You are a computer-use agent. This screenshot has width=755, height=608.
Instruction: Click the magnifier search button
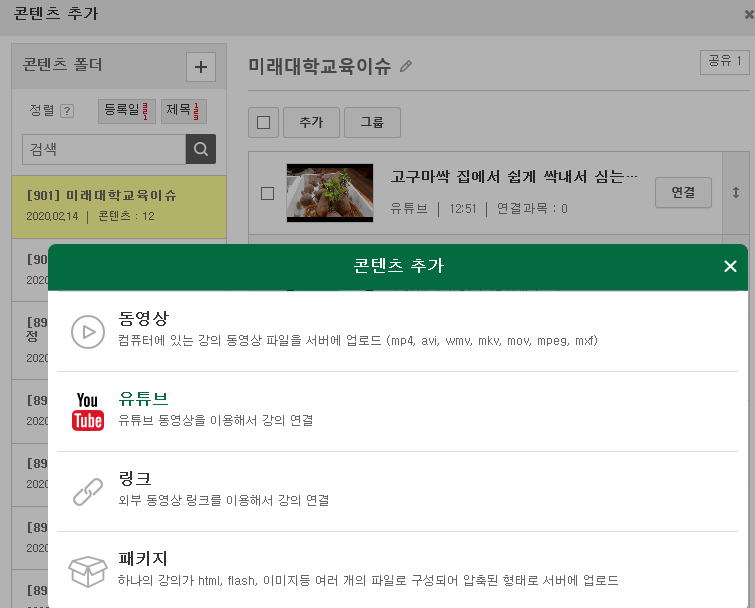(x=200, y=149)
